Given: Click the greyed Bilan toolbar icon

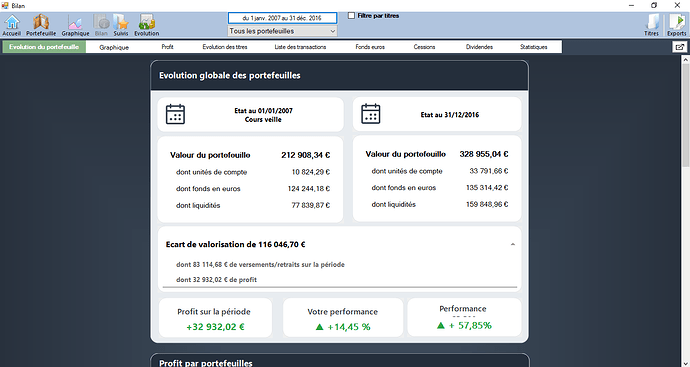Looking at the screenshot, I should pos(101,25).
